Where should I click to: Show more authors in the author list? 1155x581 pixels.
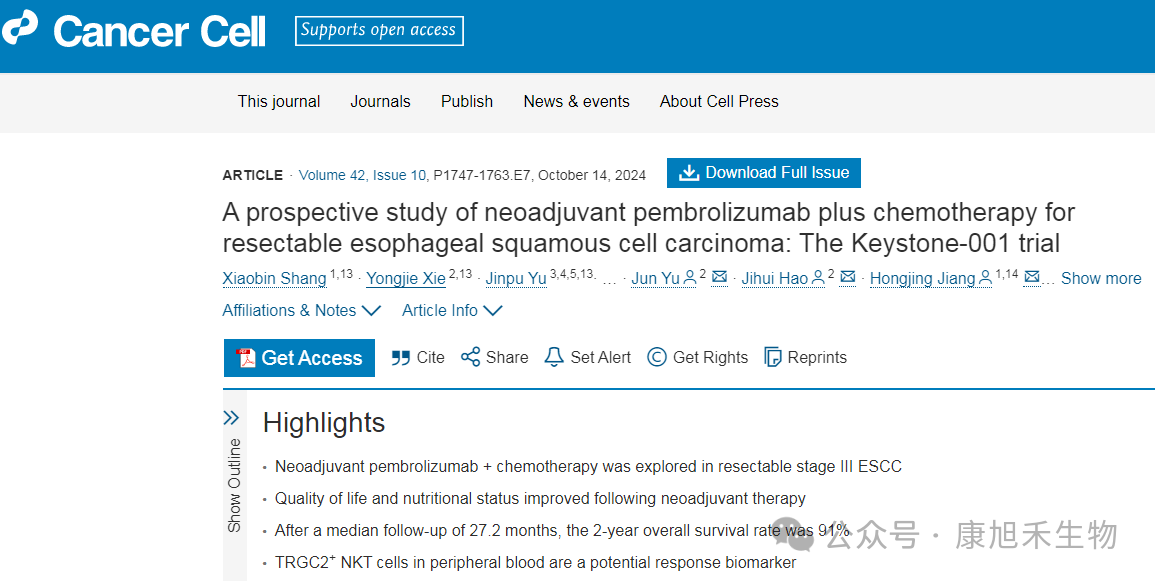(1100, 278)
